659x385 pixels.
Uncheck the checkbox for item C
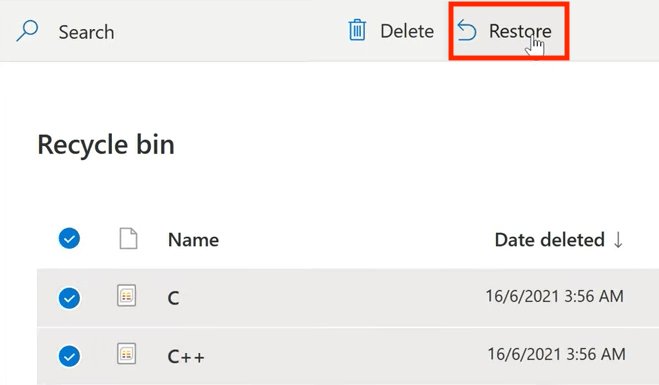[69, 298]
